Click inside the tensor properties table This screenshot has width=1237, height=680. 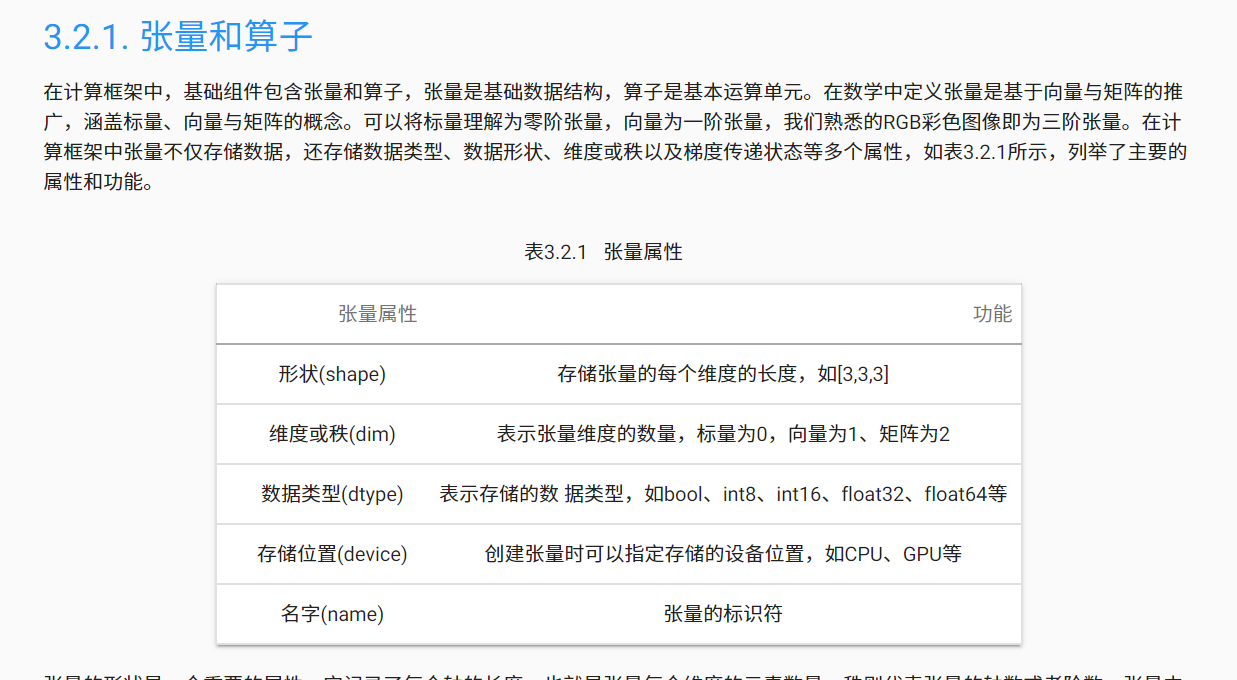coord(618,464)
